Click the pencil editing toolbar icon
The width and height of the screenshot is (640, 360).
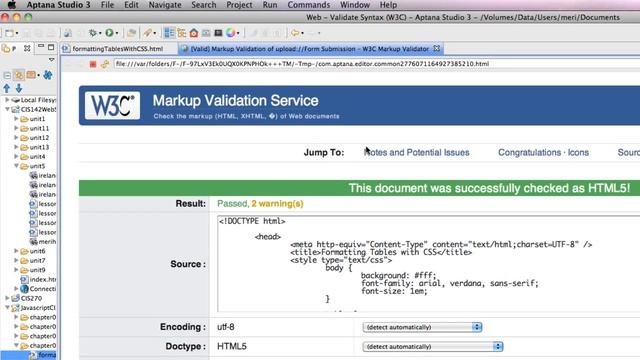click(147, 33)
